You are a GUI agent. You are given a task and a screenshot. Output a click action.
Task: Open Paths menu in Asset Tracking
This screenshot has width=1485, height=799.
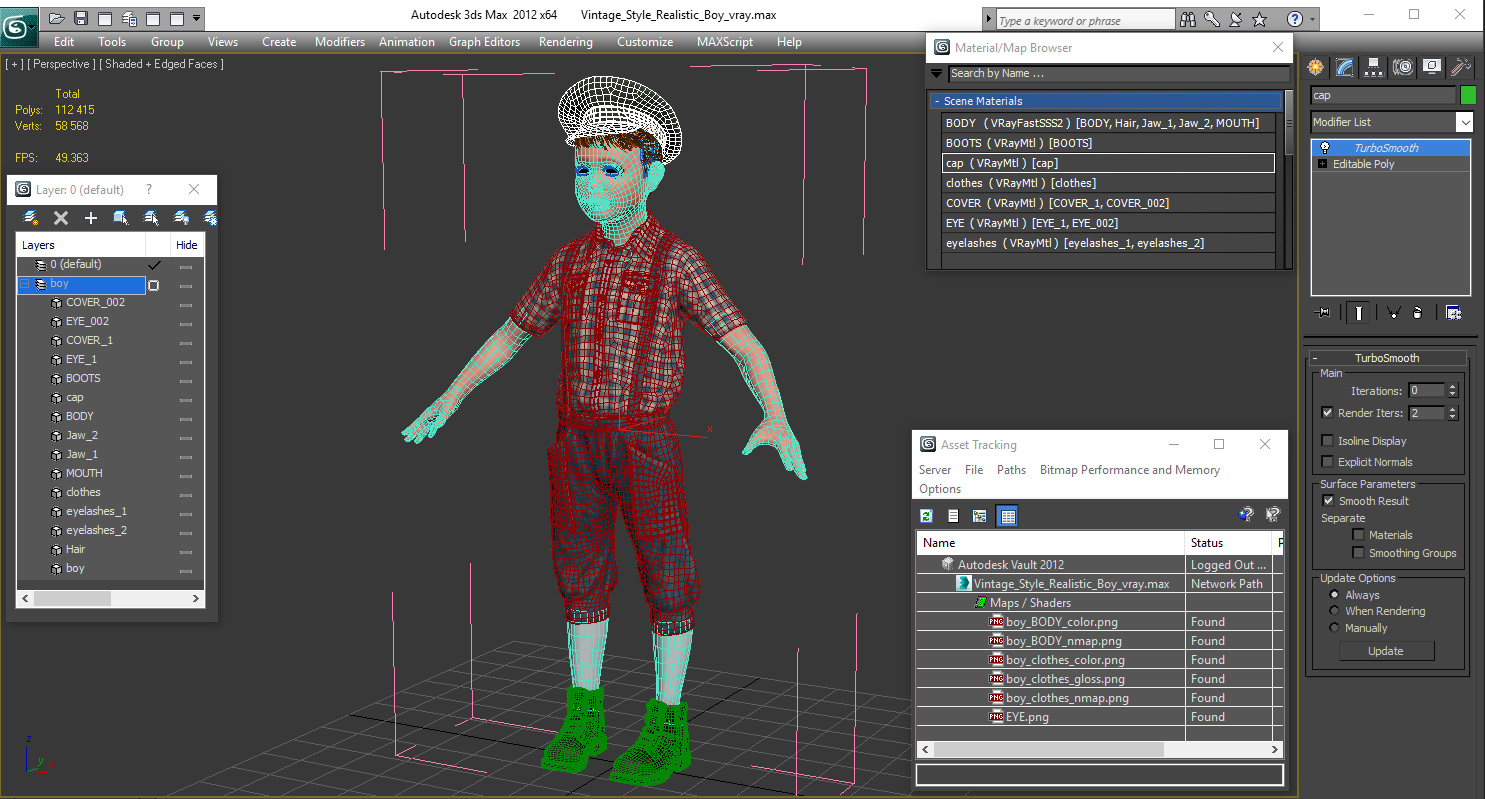point(1011,470)
